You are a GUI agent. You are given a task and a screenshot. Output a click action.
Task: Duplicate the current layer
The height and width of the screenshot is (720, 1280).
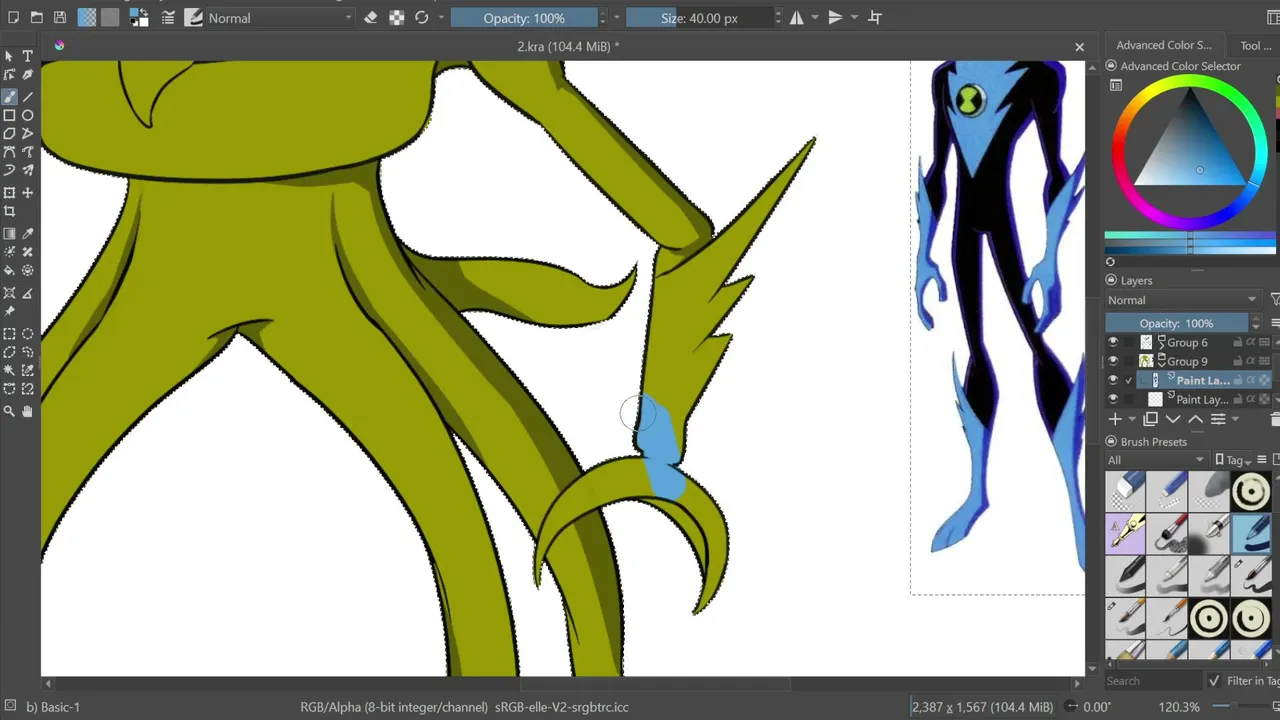coord(1151,420)
